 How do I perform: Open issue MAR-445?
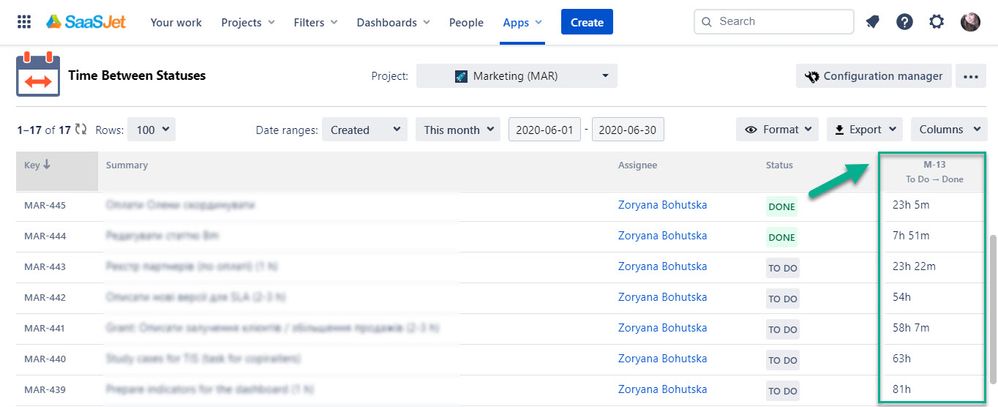click(x=45, y=206)
